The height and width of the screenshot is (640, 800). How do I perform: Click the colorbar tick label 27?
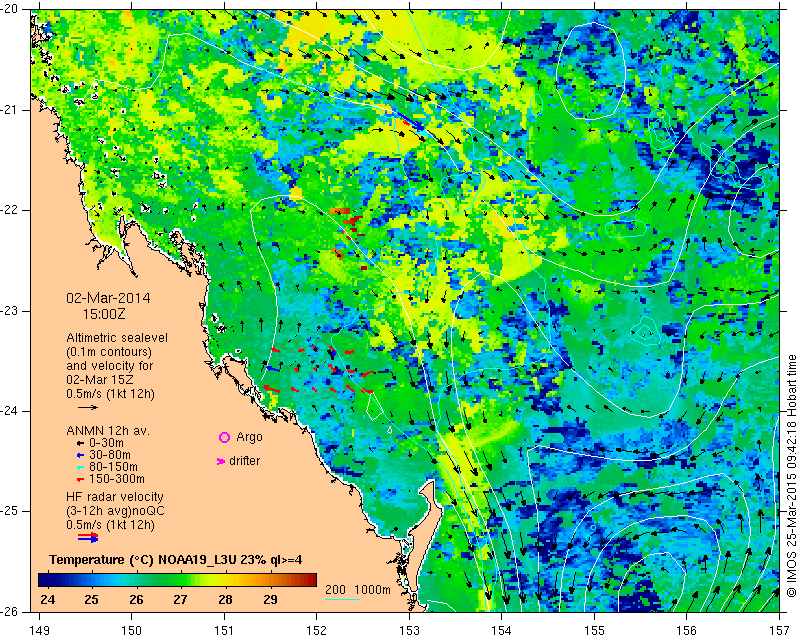pos(180,599)
